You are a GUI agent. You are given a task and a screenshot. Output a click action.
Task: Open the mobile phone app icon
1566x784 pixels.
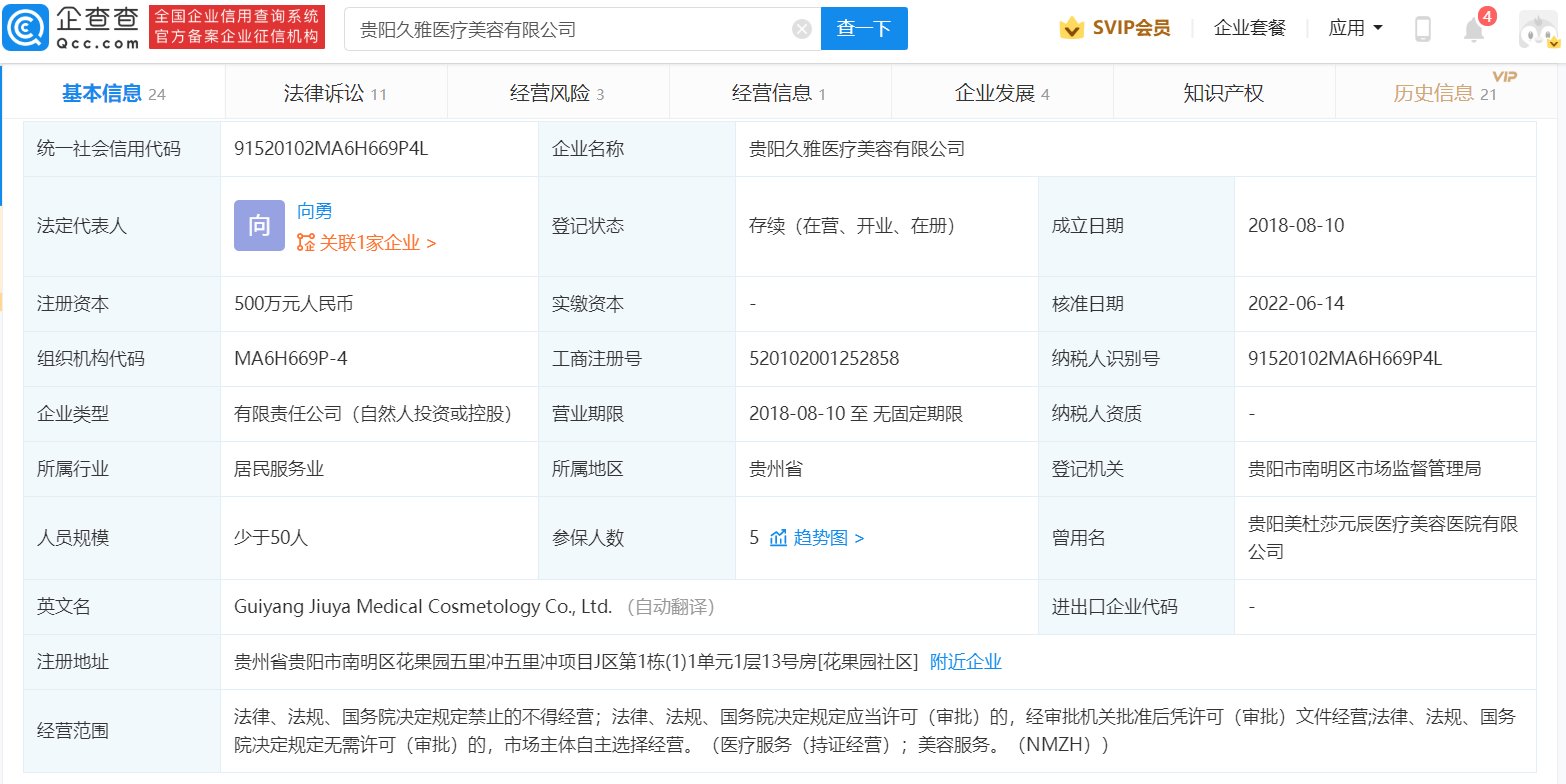[1423, 29]
